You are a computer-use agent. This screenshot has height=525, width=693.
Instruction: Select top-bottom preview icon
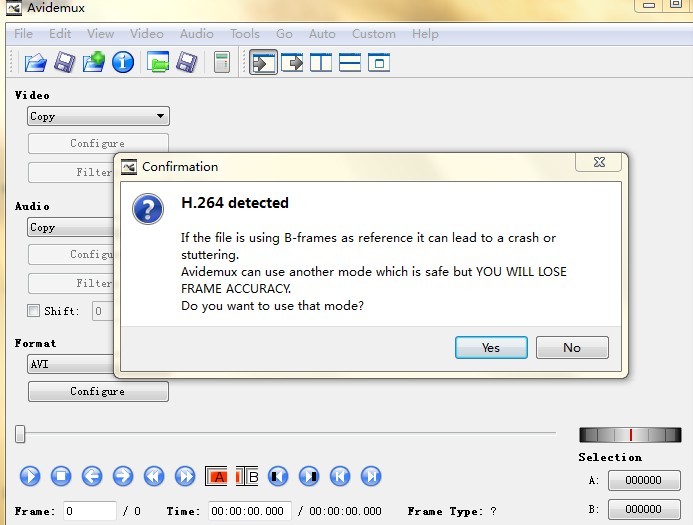[350, 62]
